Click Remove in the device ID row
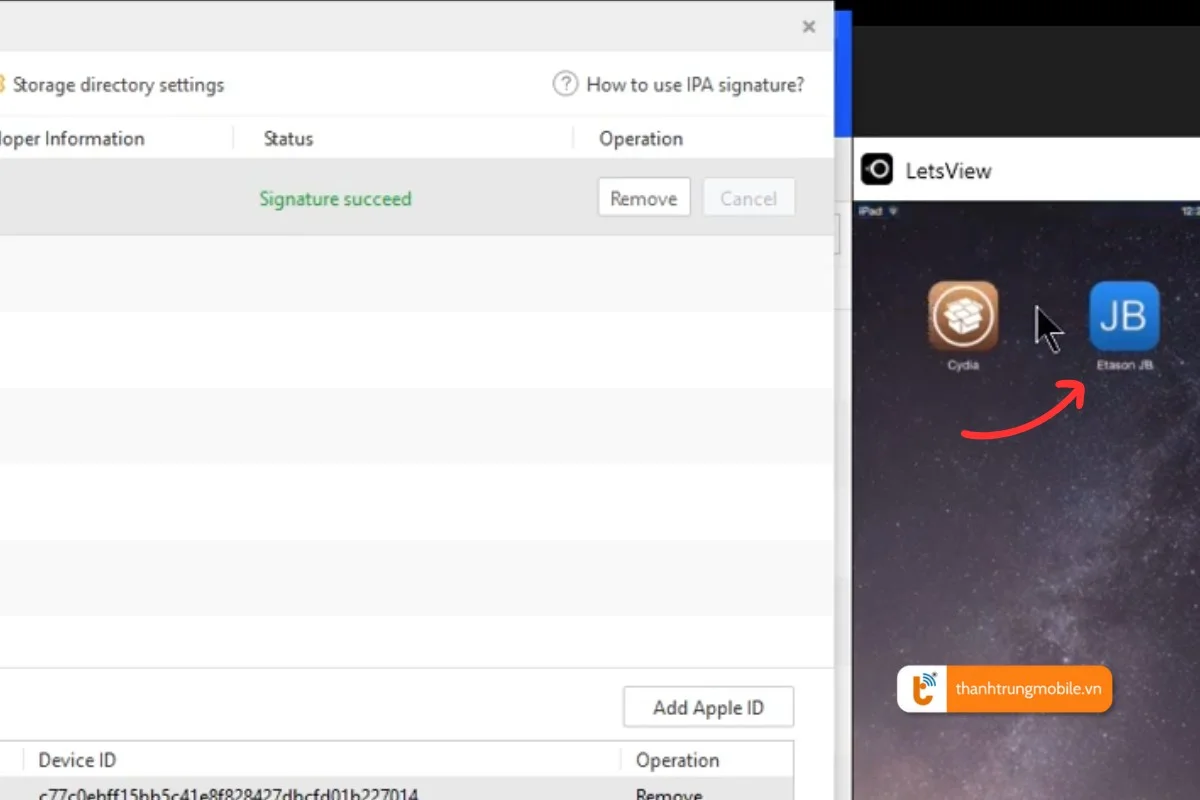This screenshot has width=1200, height=800. pos(668,794)
